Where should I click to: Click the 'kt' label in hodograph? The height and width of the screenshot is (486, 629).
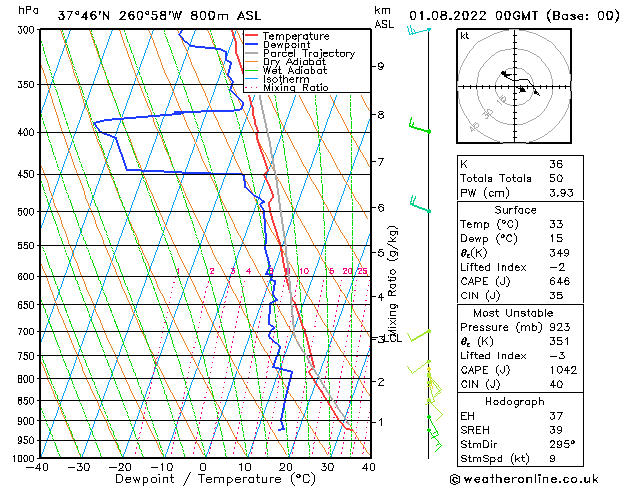[x=465, y=36]
